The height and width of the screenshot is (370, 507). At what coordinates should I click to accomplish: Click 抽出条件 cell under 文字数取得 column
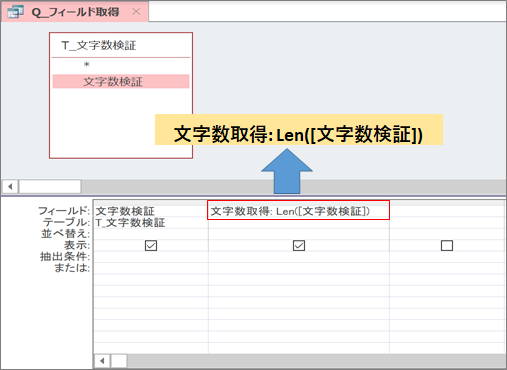(x=299, y=257)
